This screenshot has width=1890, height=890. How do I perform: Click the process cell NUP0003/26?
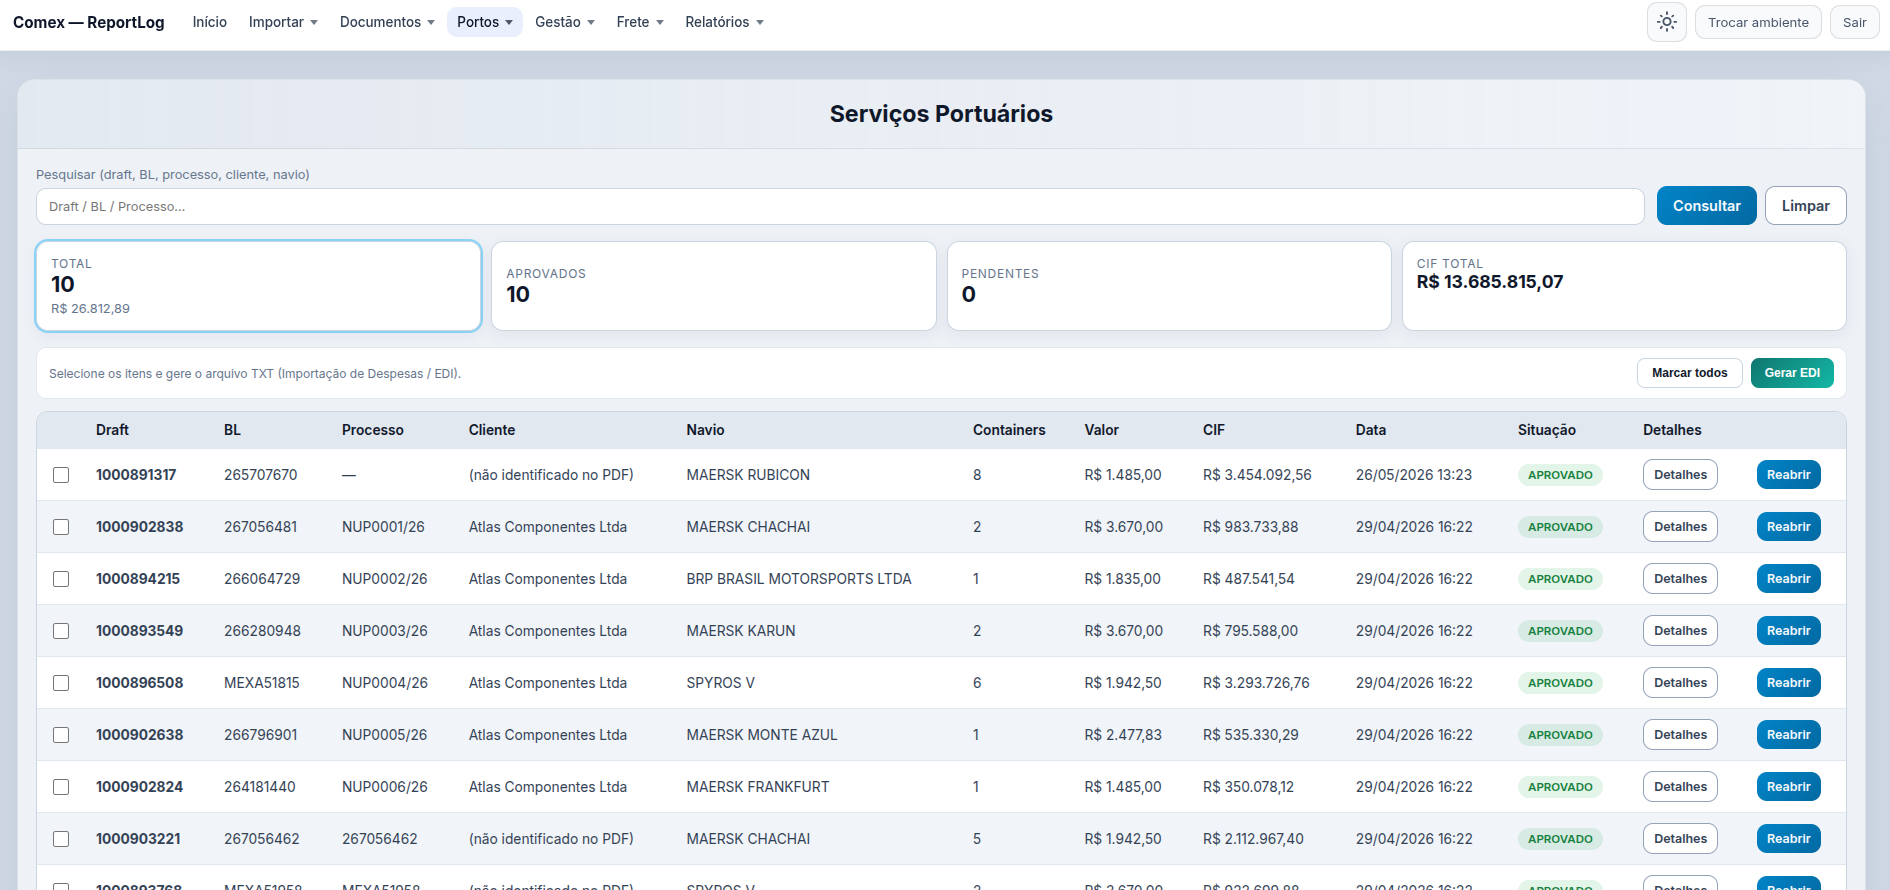tap(385, 631)
